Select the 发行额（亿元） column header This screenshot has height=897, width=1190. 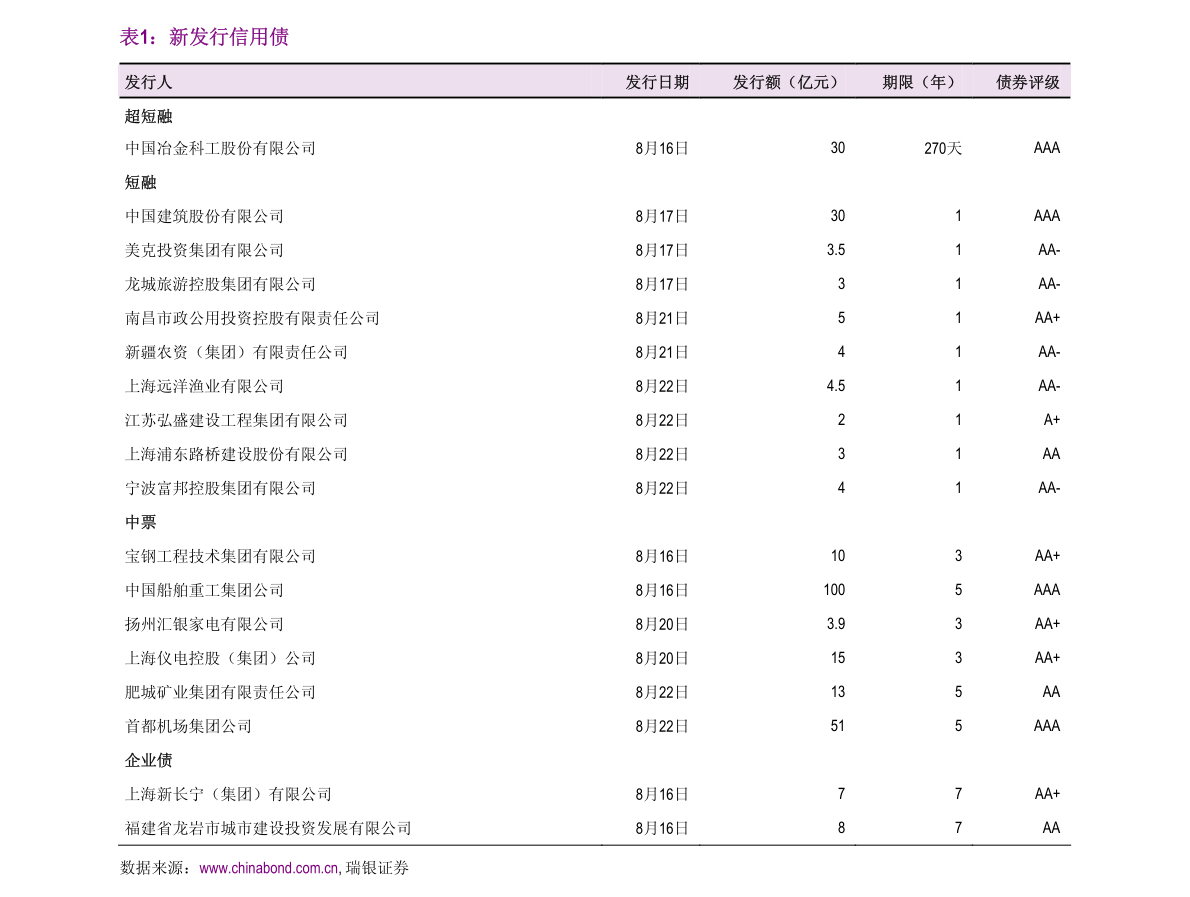(785, 82)
